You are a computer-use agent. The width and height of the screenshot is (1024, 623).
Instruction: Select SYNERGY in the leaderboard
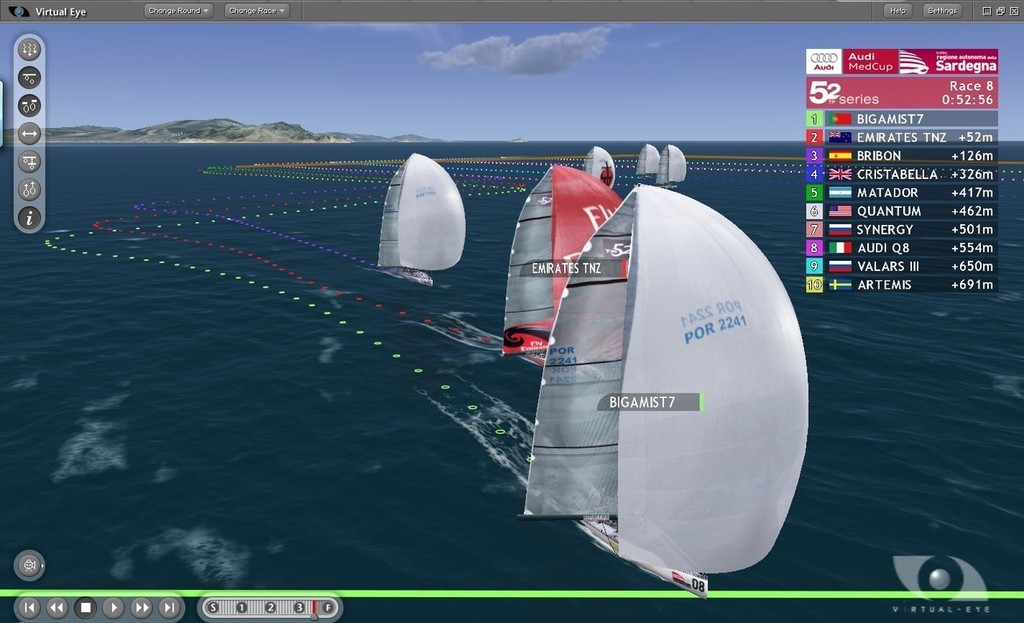(x=901, y=229)
